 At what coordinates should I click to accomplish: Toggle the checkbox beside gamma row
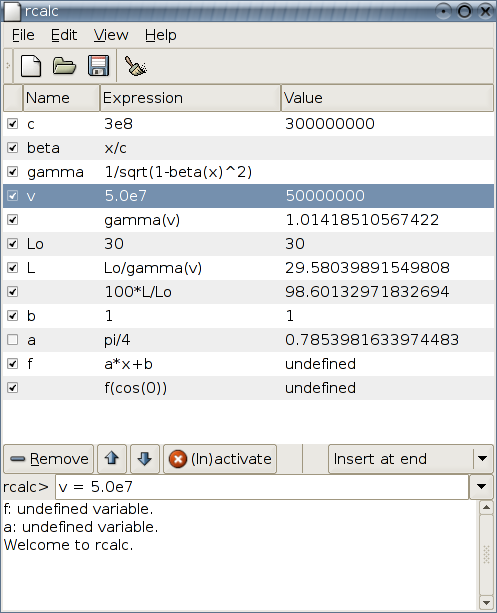click(x=13, y=172)
